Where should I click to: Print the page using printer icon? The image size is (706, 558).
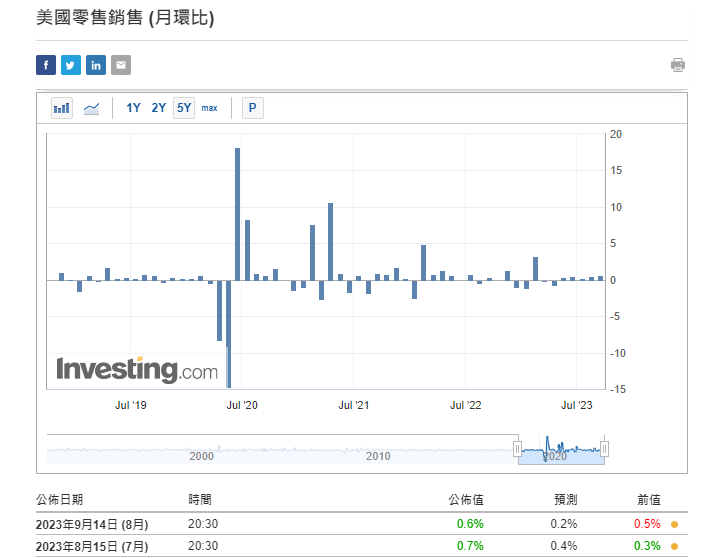[678, 65]
